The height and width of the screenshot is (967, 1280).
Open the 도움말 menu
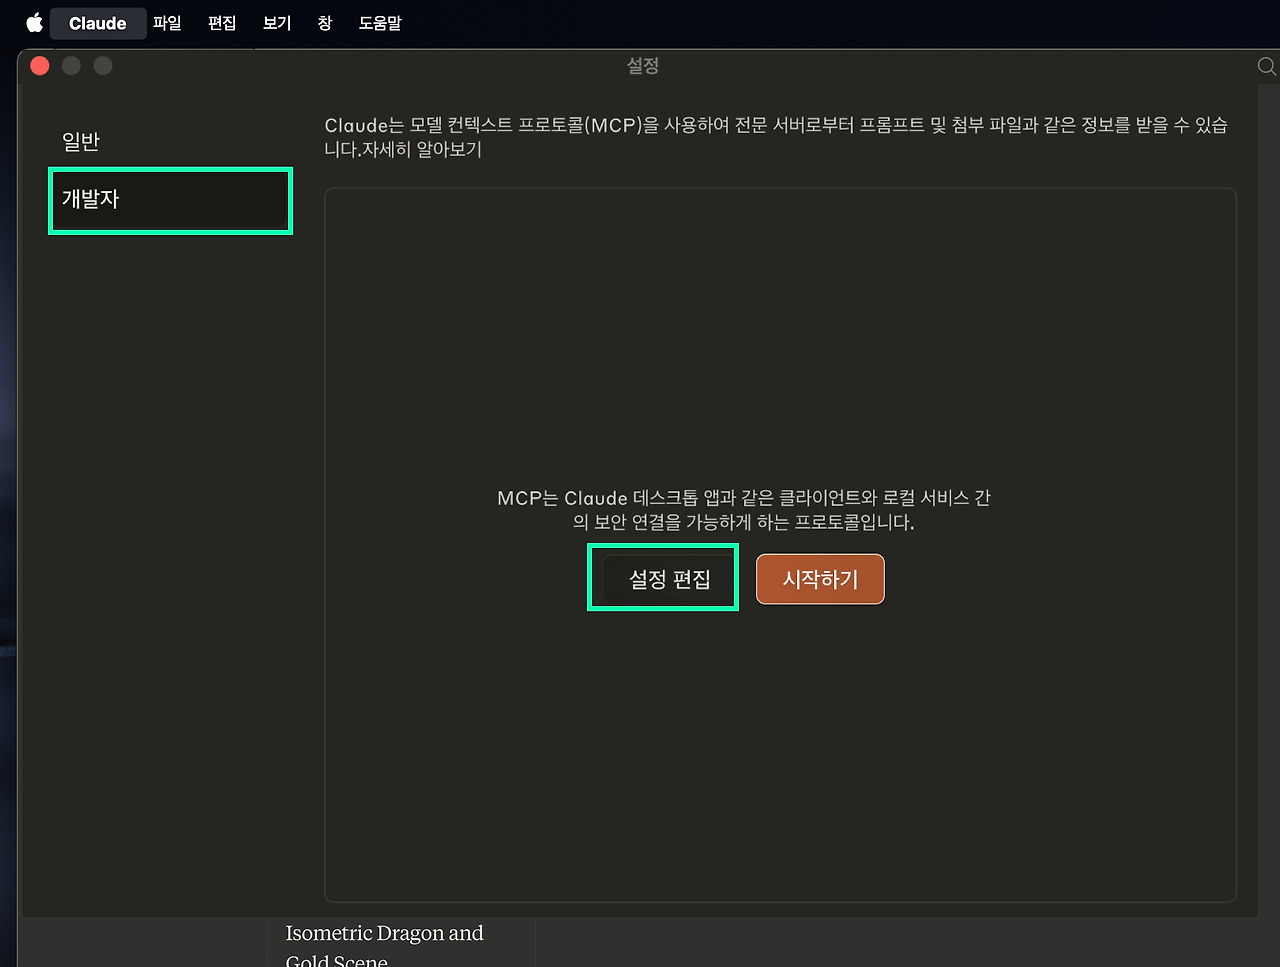[x=380, y=23]
